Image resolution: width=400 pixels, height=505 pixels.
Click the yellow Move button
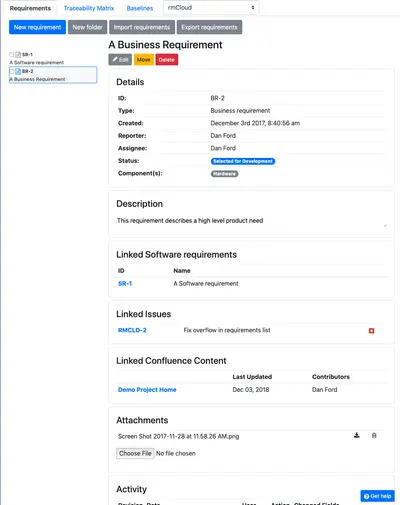pos(144,60)
